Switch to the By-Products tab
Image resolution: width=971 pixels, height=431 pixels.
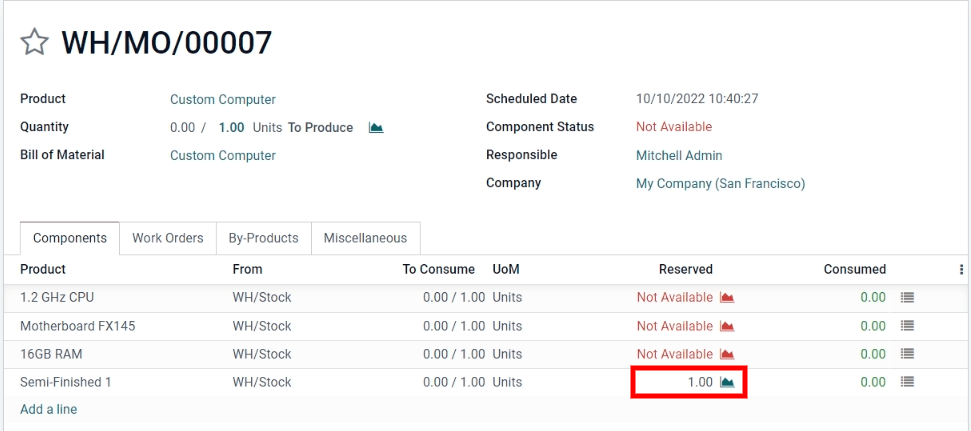coord(264,238)
